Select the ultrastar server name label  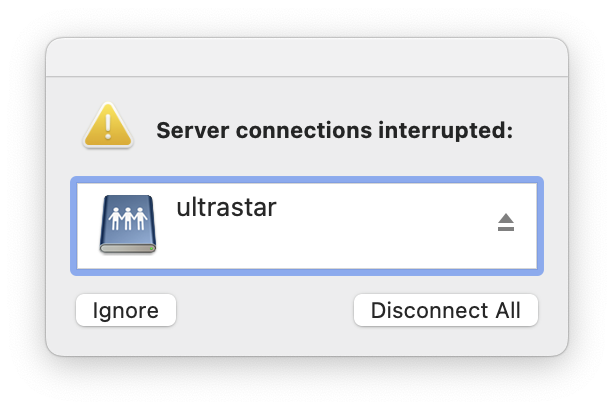pos(226,207)
